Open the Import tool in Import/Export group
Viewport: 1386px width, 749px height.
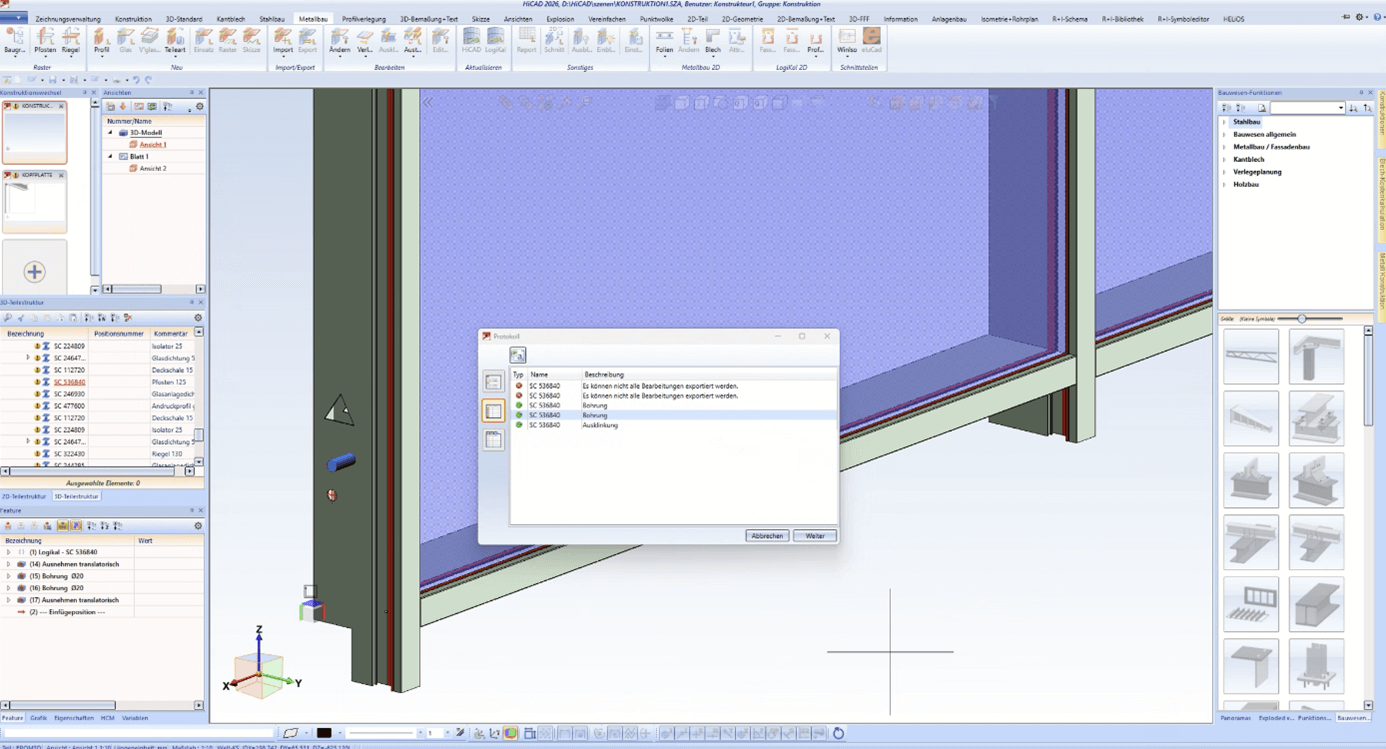click(x=283, y=40)
